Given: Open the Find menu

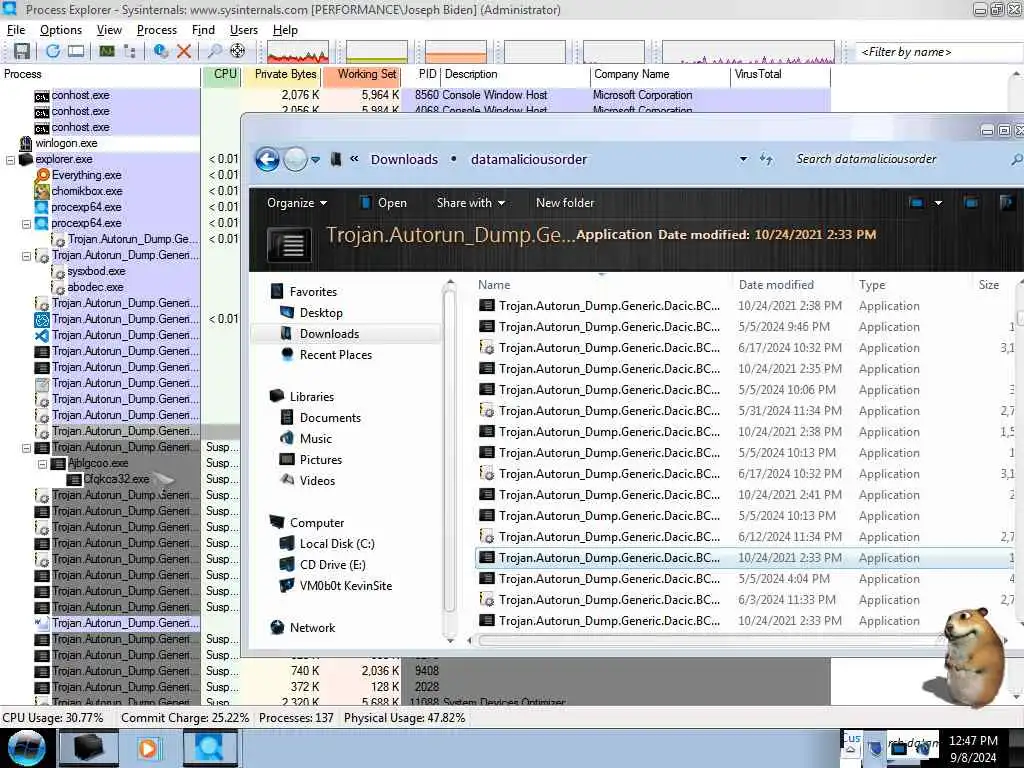Looking at the screenshot, I should 203,30.
